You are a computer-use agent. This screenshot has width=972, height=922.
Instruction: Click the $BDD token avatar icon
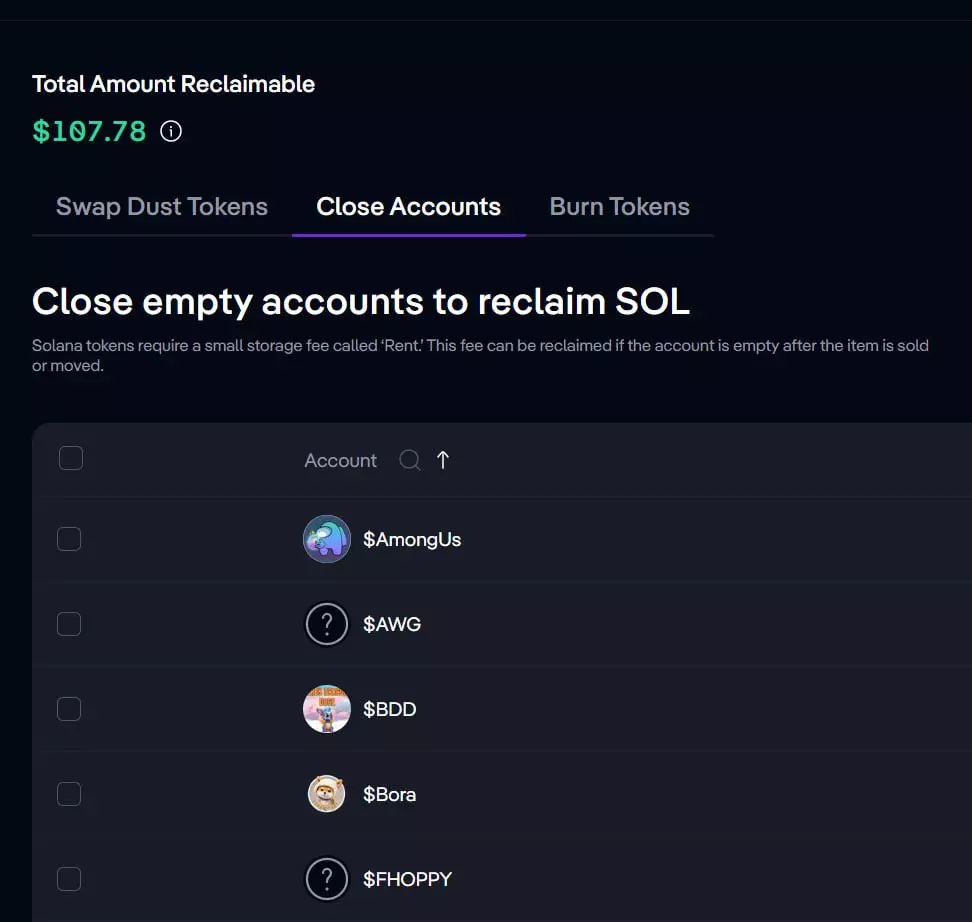coord(327,709)
